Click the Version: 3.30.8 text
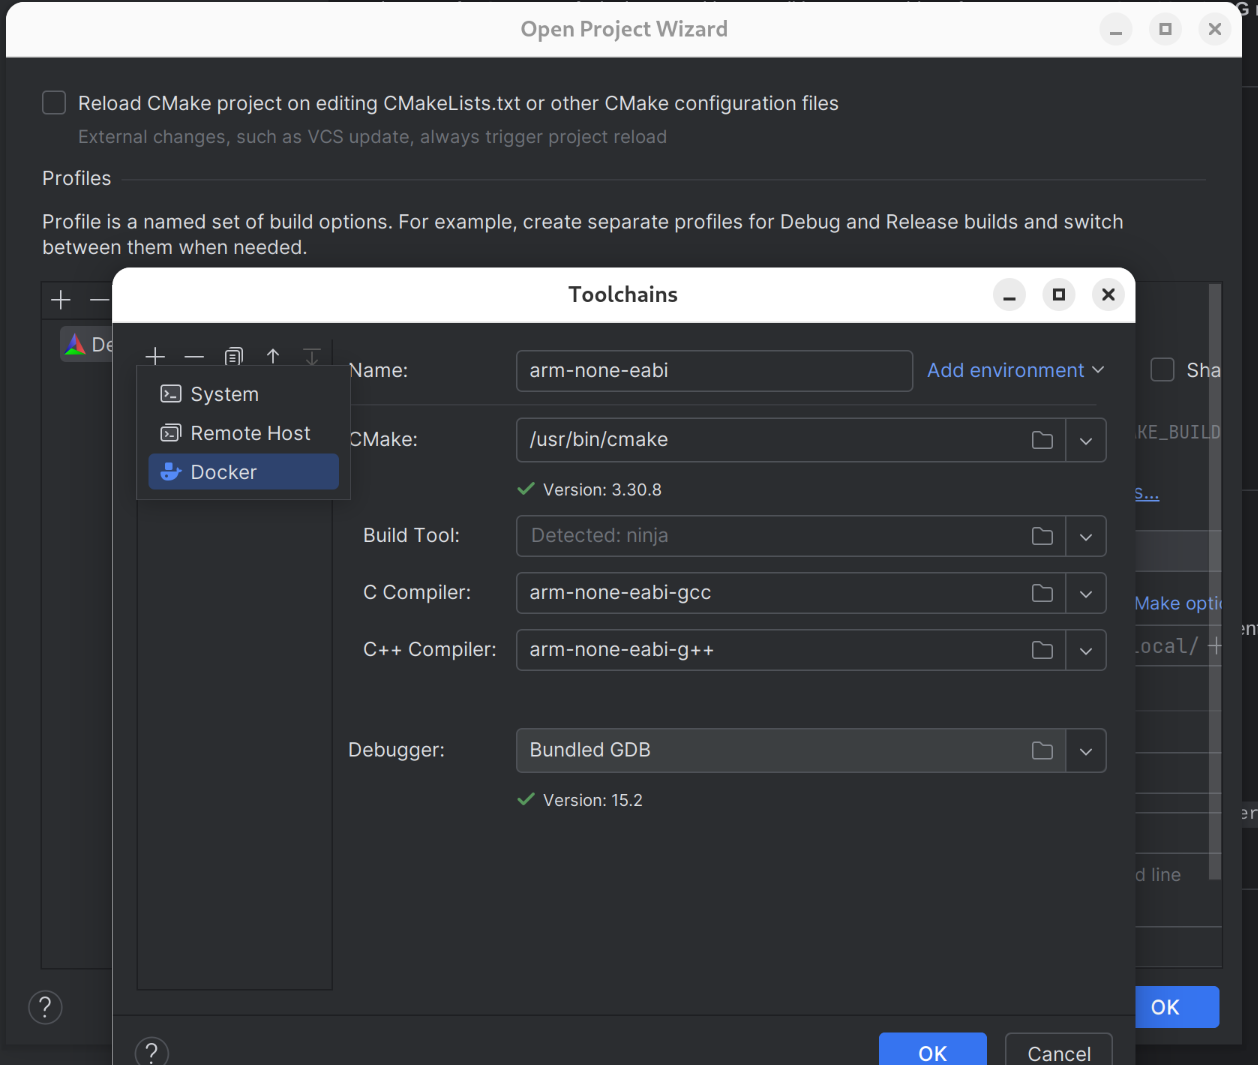 pyautogui.click(x=602, y=490)
